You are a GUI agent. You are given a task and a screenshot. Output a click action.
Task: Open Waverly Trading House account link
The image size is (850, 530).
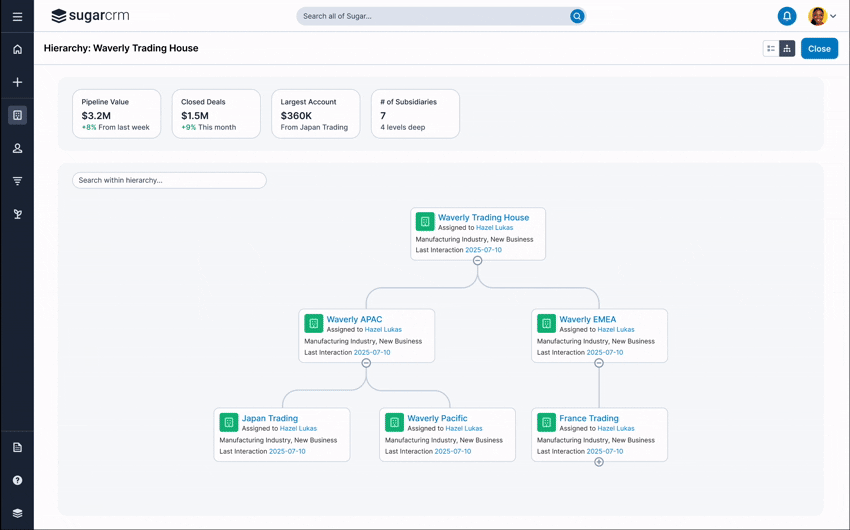(483, 217)
